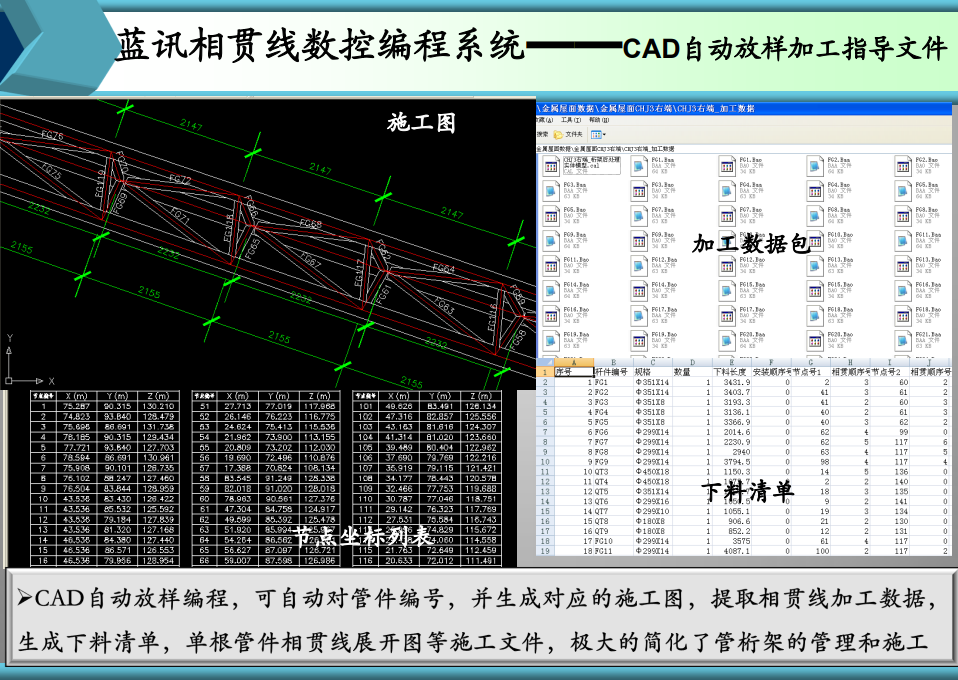958x680 pixels.
Task: Open the 帮助(H) menu
Action: click(598, 120)
